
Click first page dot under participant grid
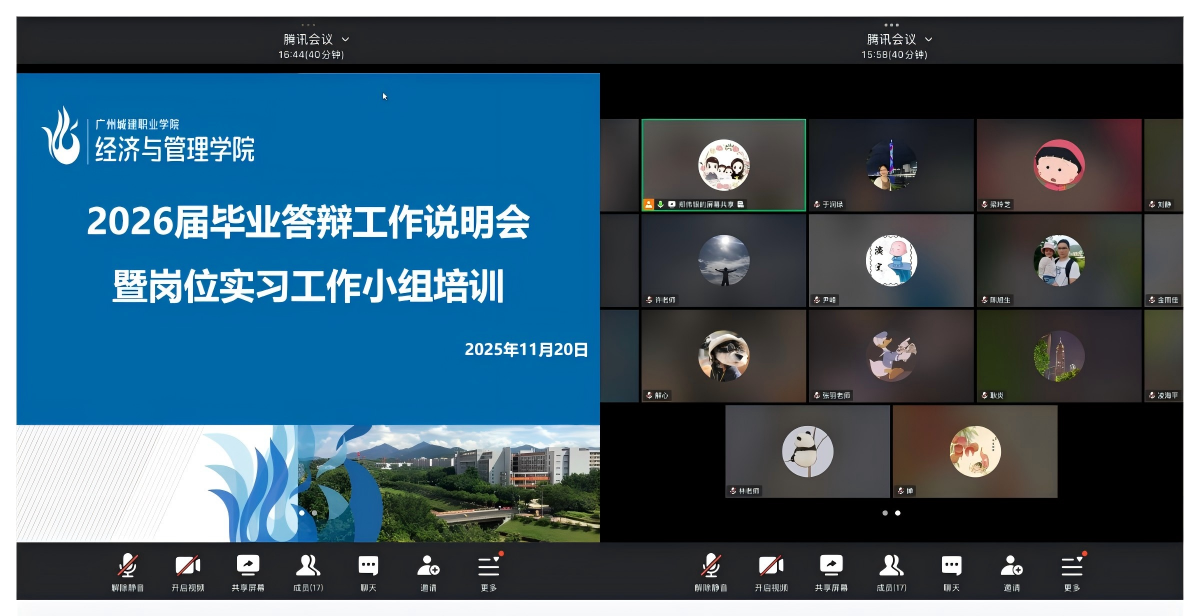pyautogui.click(x=885, y=513)
